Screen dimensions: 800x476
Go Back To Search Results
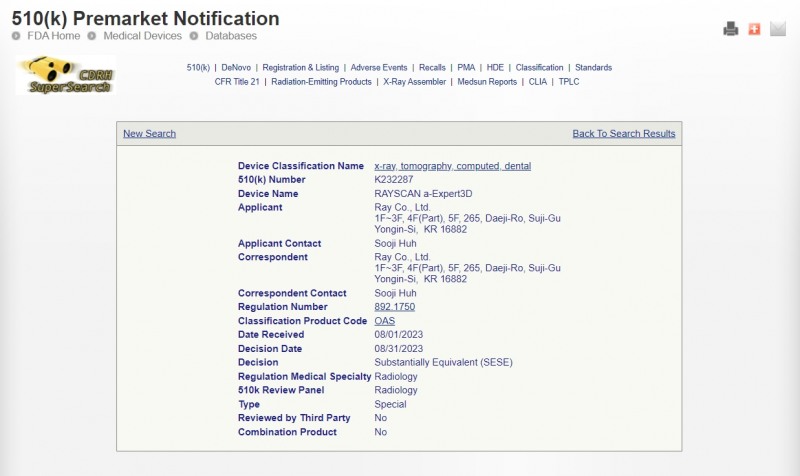pos(623,134)
